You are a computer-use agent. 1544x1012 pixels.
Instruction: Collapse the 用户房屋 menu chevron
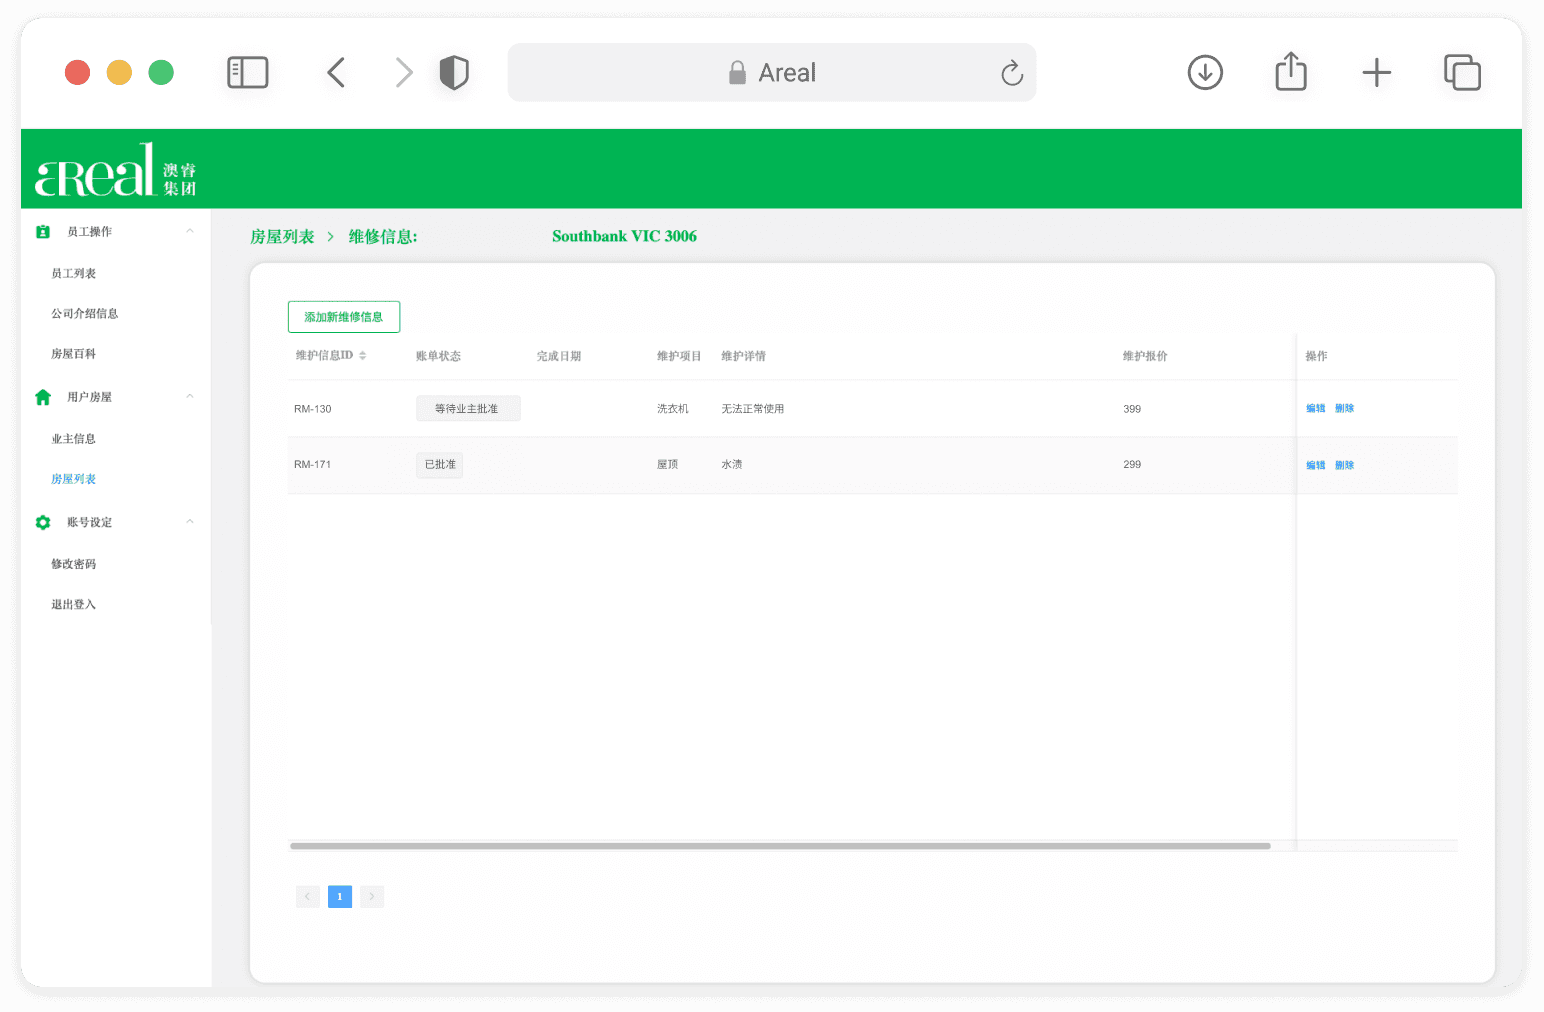tap(190, 397)
